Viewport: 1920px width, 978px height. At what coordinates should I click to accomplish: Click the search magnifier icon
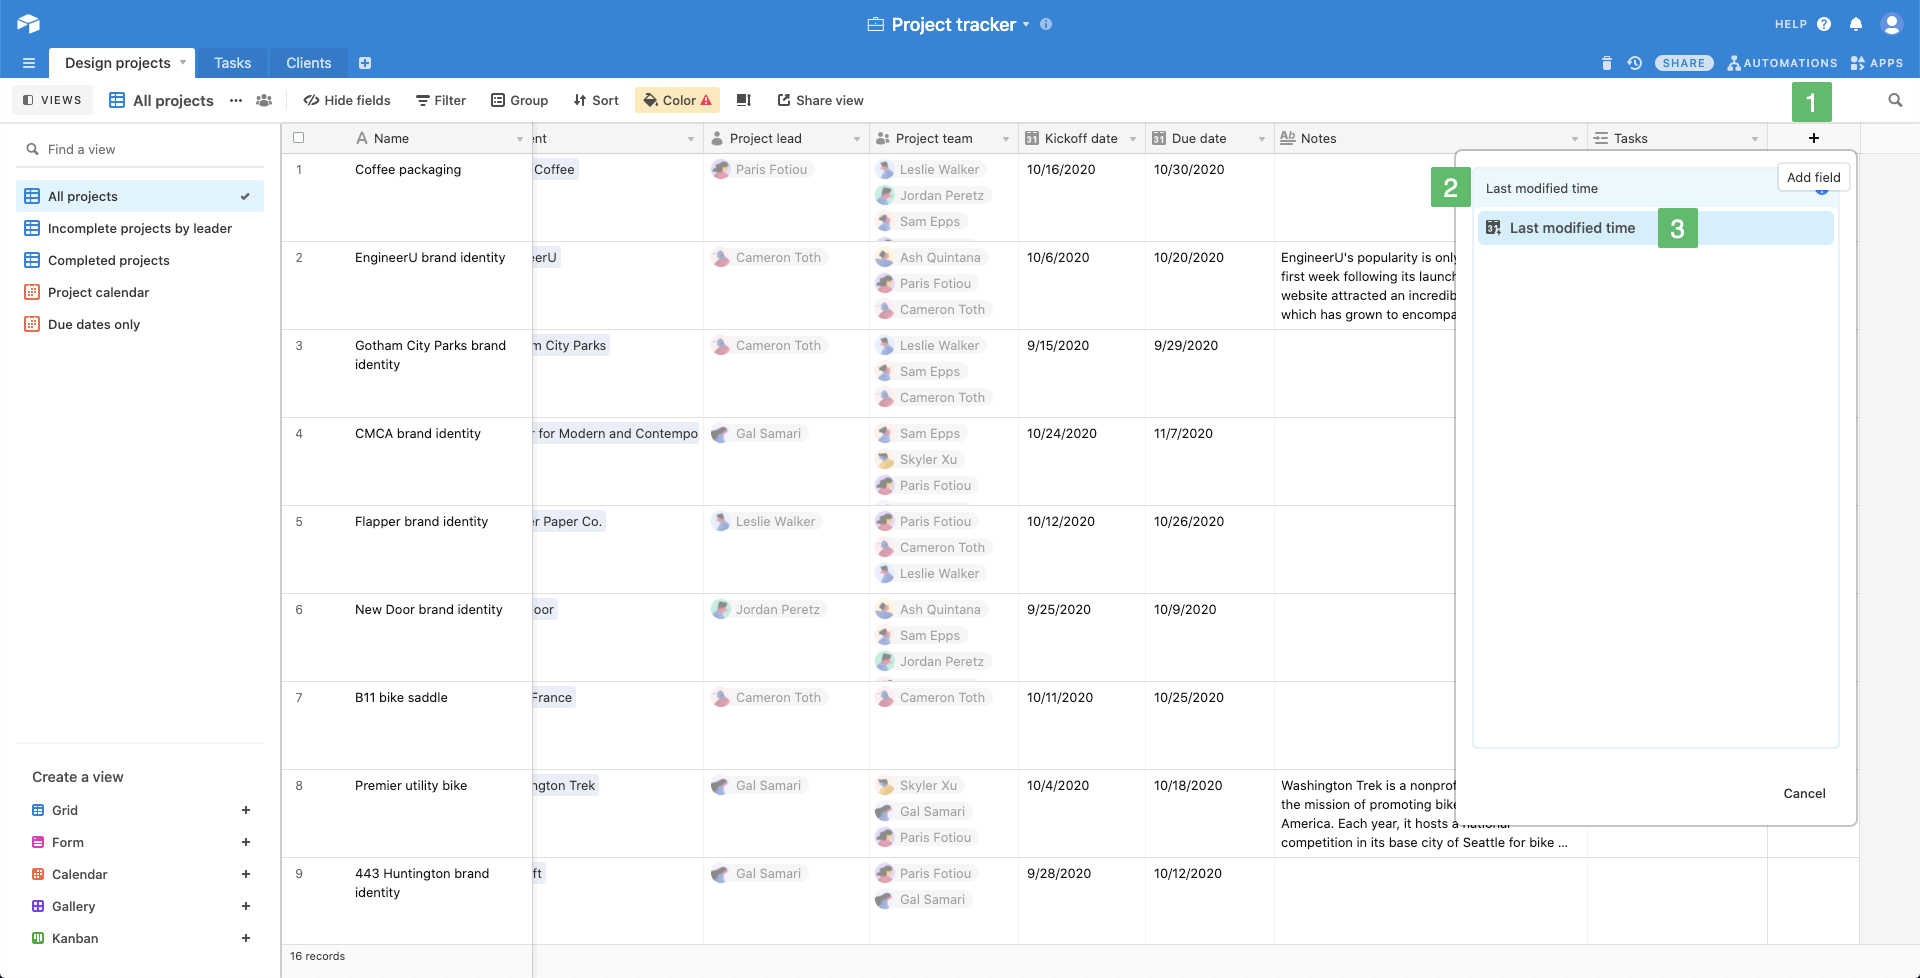[x=1895, y=100]
